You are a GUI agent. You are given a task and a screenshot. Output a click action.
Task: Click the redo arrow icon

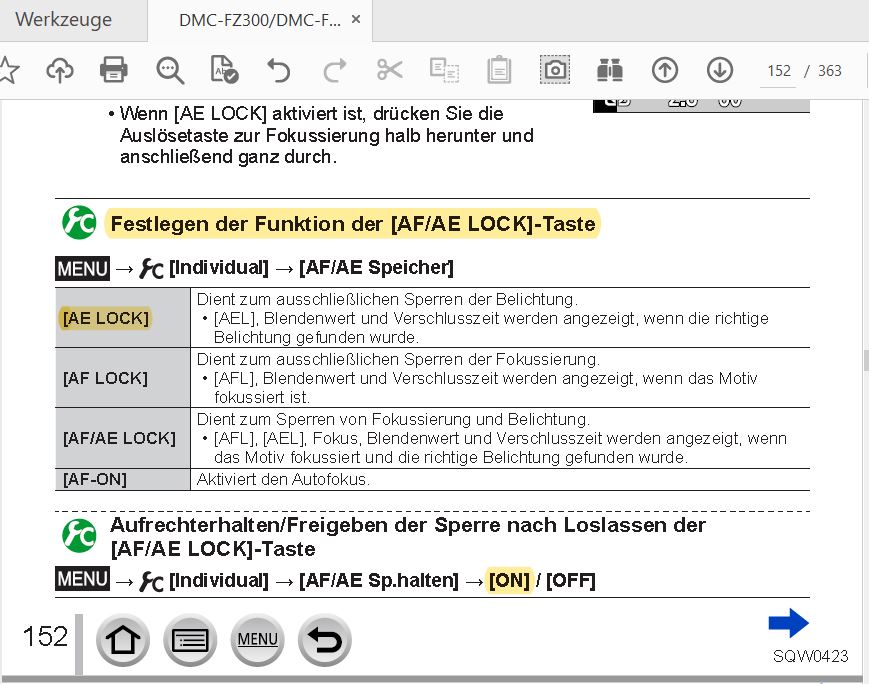(333, 70)
